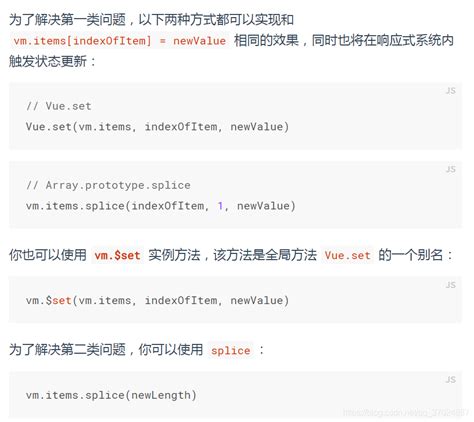Click the JS label on vm.$set code block
This screenshot has width=474, height=422.
(450, 285)
